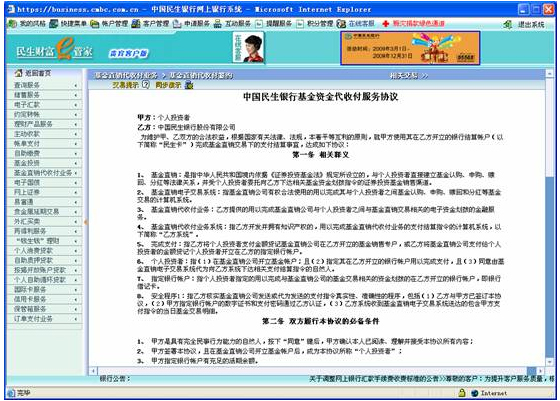Viewport: 560px width, 401px height.
Task: Expand the 理财产品服务 arrow
Action: (x=76, y=124)
